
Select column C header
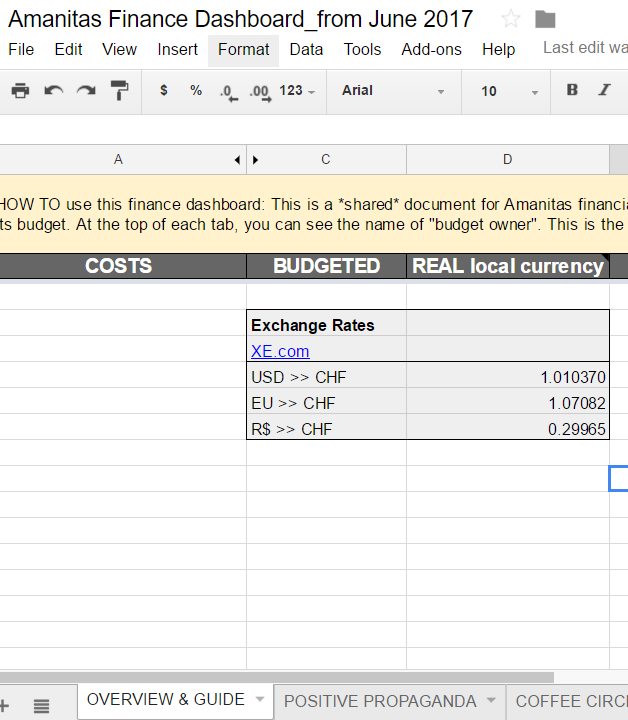[325, 160]
